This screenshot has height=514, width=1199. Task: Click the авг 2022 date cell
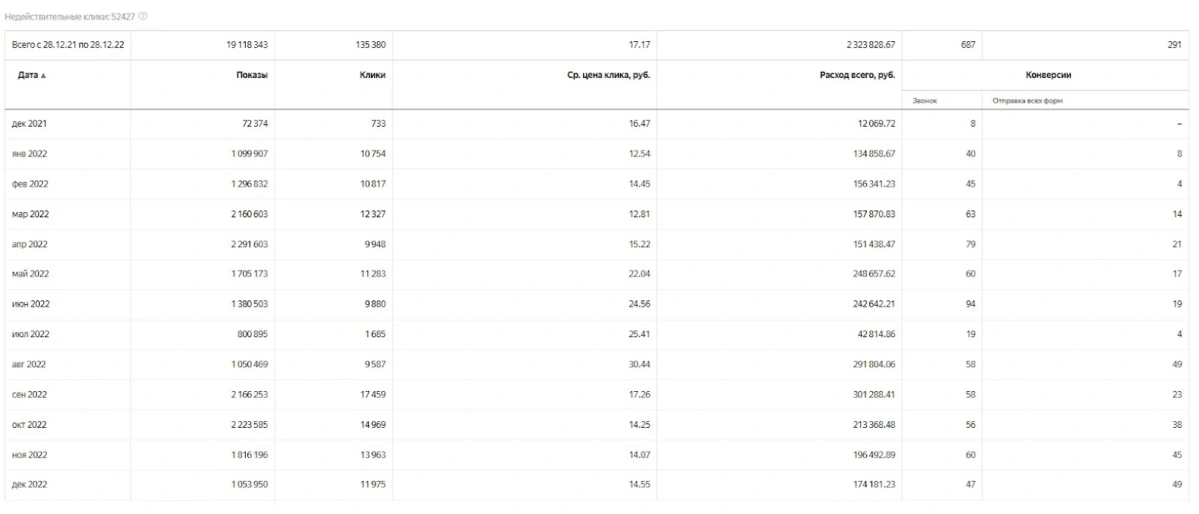click(x=29, y=364)
